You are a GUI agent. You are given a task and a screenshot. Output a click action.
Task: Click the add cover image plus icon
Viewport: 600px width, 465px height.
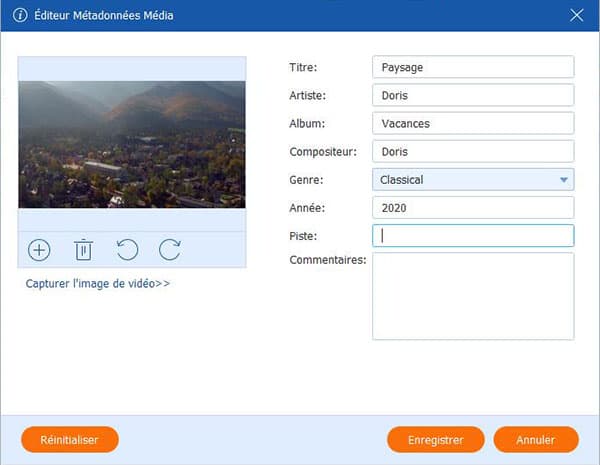39,250
